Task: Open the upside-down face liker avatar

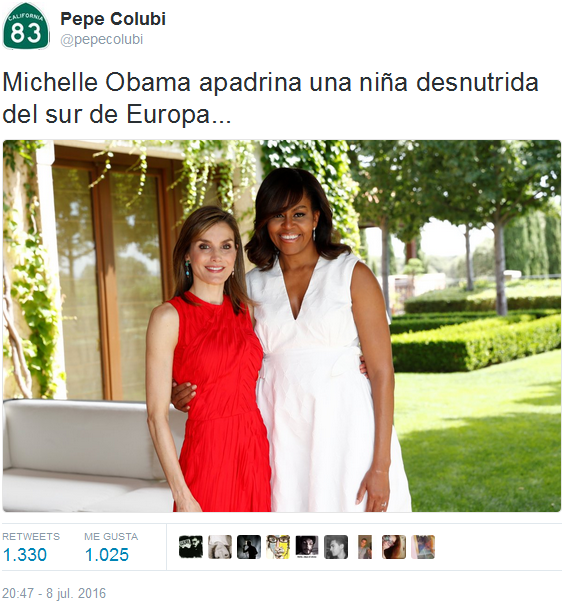Action: pyautogui.click(x=220, y=547)
